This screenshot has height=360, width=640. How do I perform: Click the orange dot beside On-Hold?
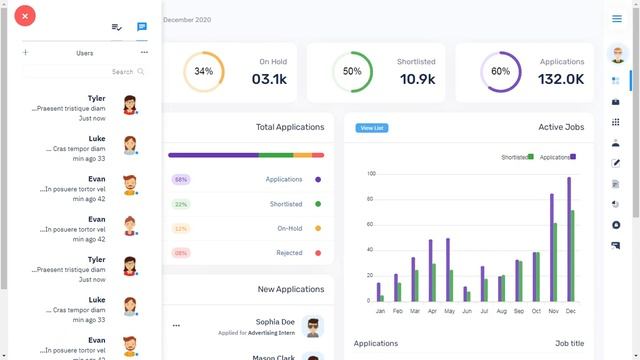[318, 229]
